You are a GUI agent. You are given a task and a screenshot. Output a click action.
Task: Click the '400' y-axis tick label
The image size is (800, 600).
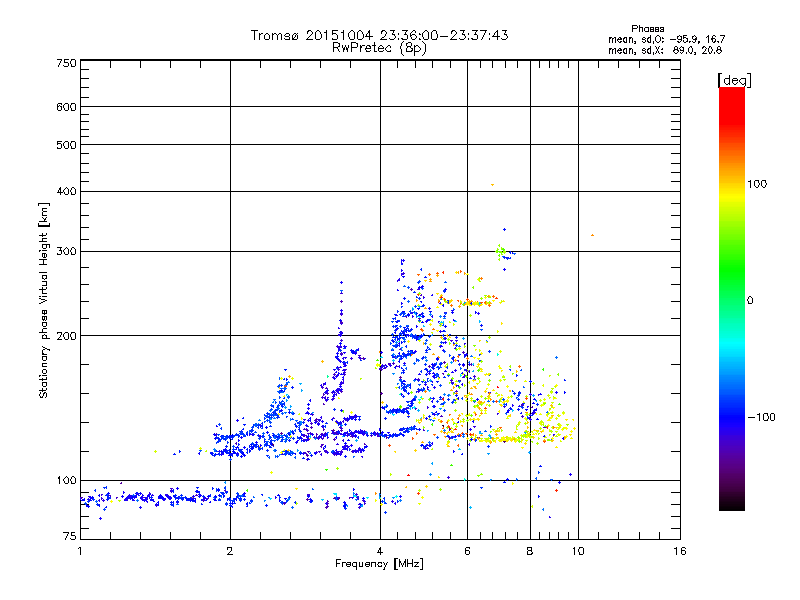(x=66, y=191)
